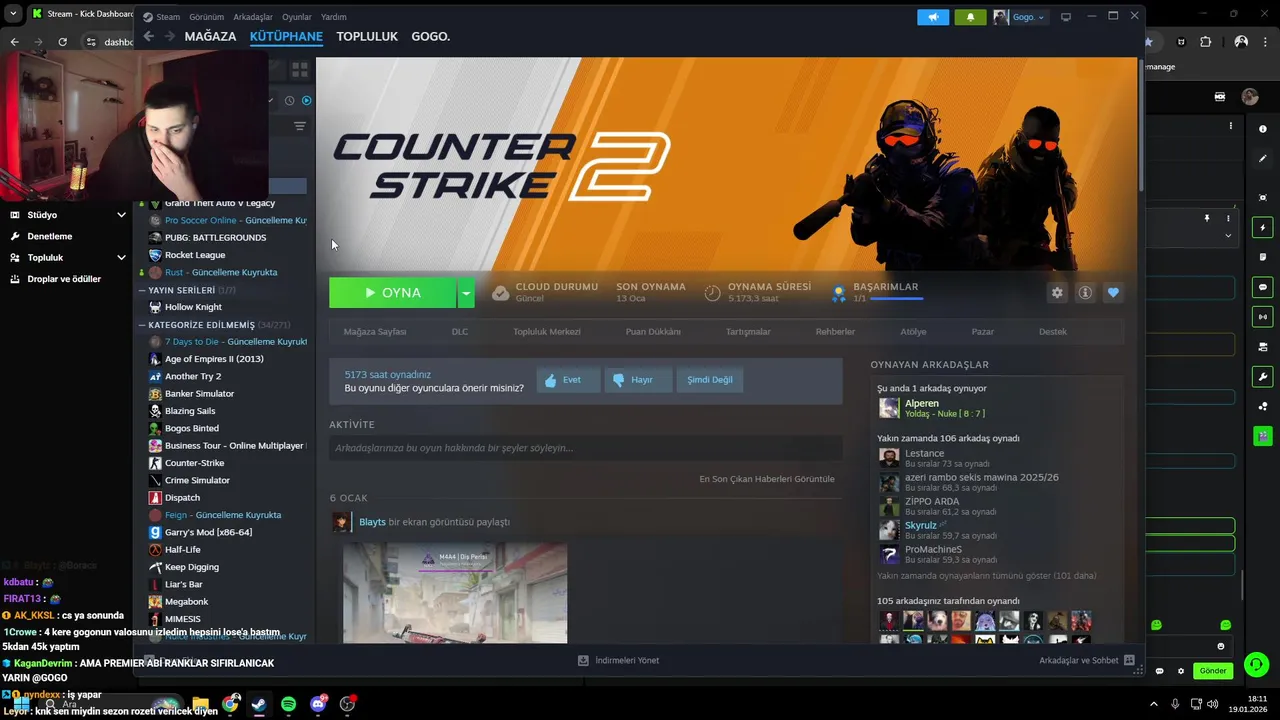Go back with Steam's back arrow

pyautogui.click(x=149, y=36)
